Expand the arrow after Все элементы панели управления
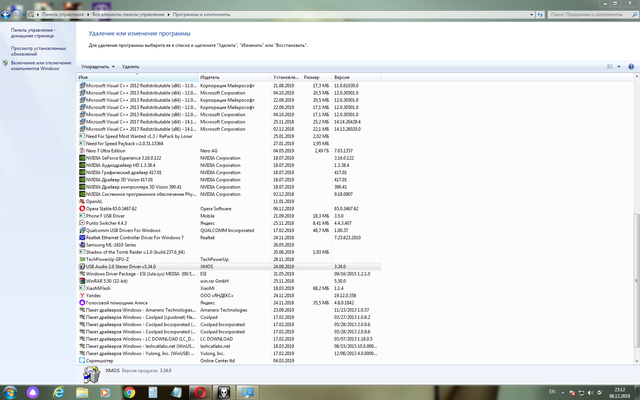Screen dimensions: 640x400 point(168,14)
